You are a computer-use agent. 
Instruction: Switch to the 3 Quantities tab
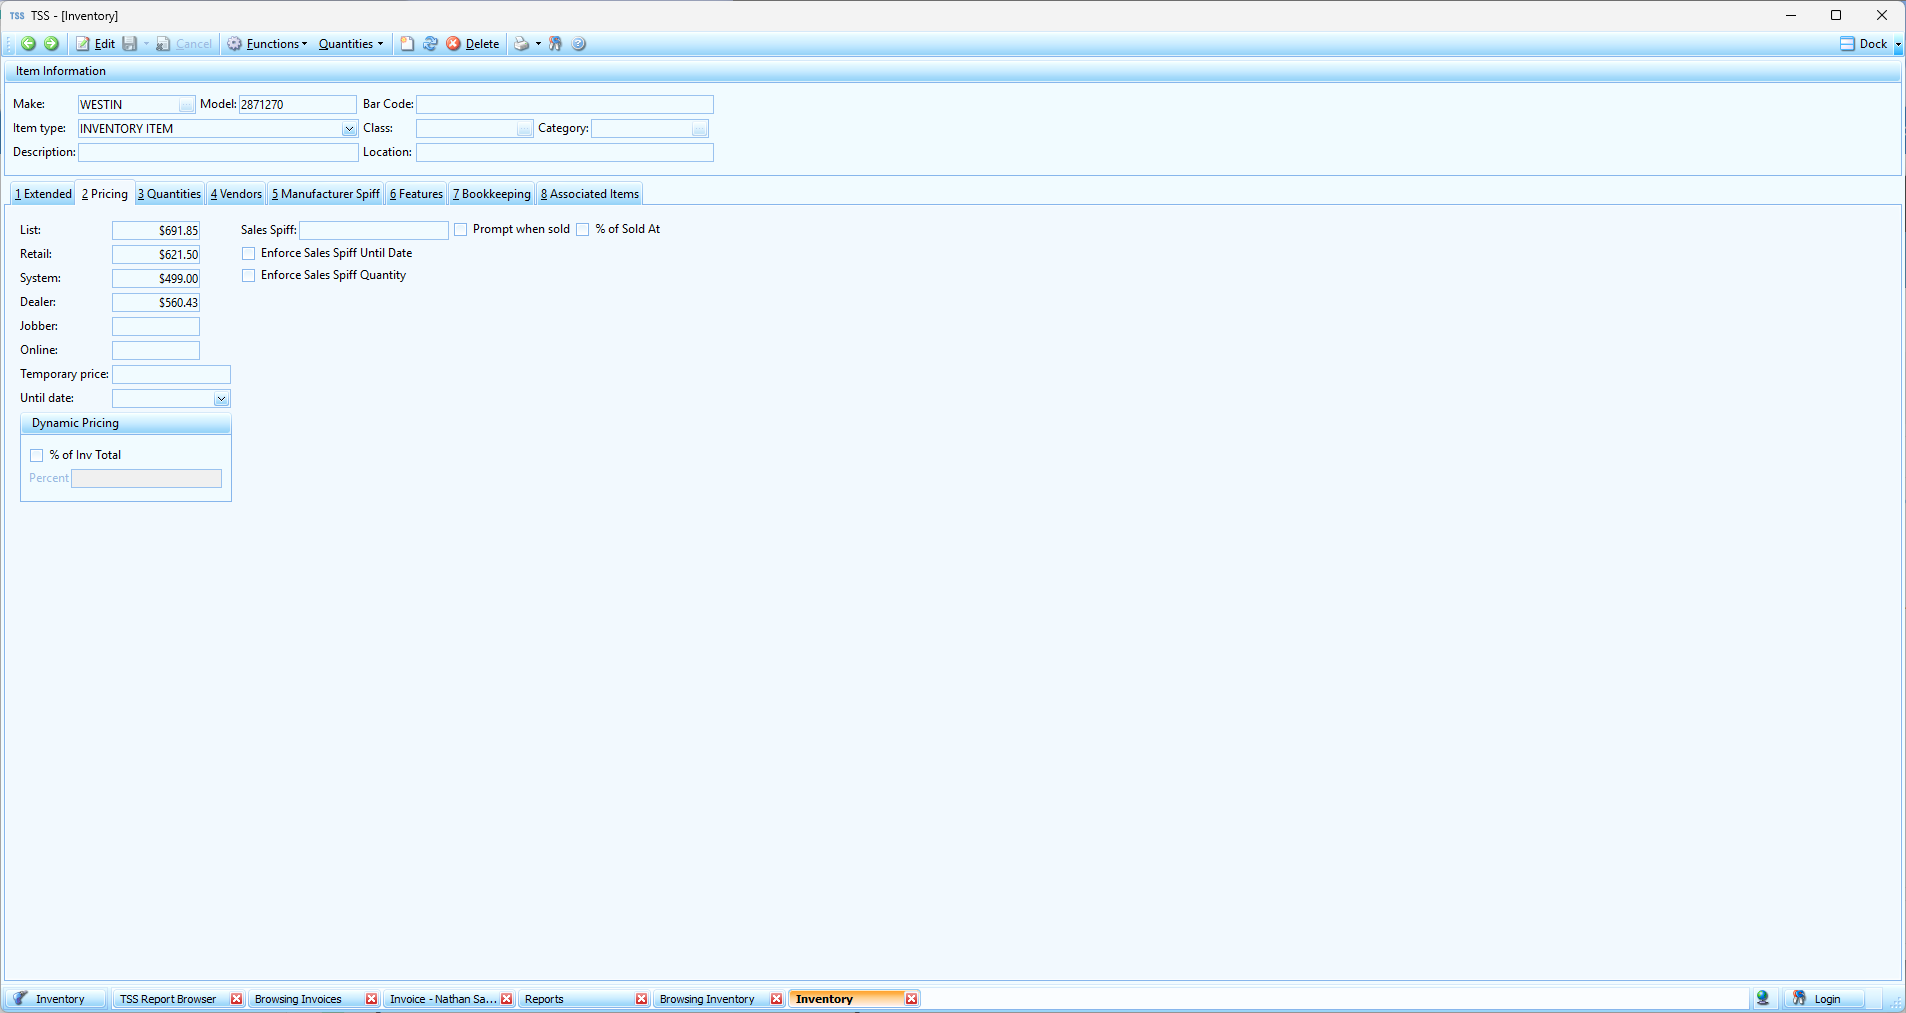click(x=170, y=194)
